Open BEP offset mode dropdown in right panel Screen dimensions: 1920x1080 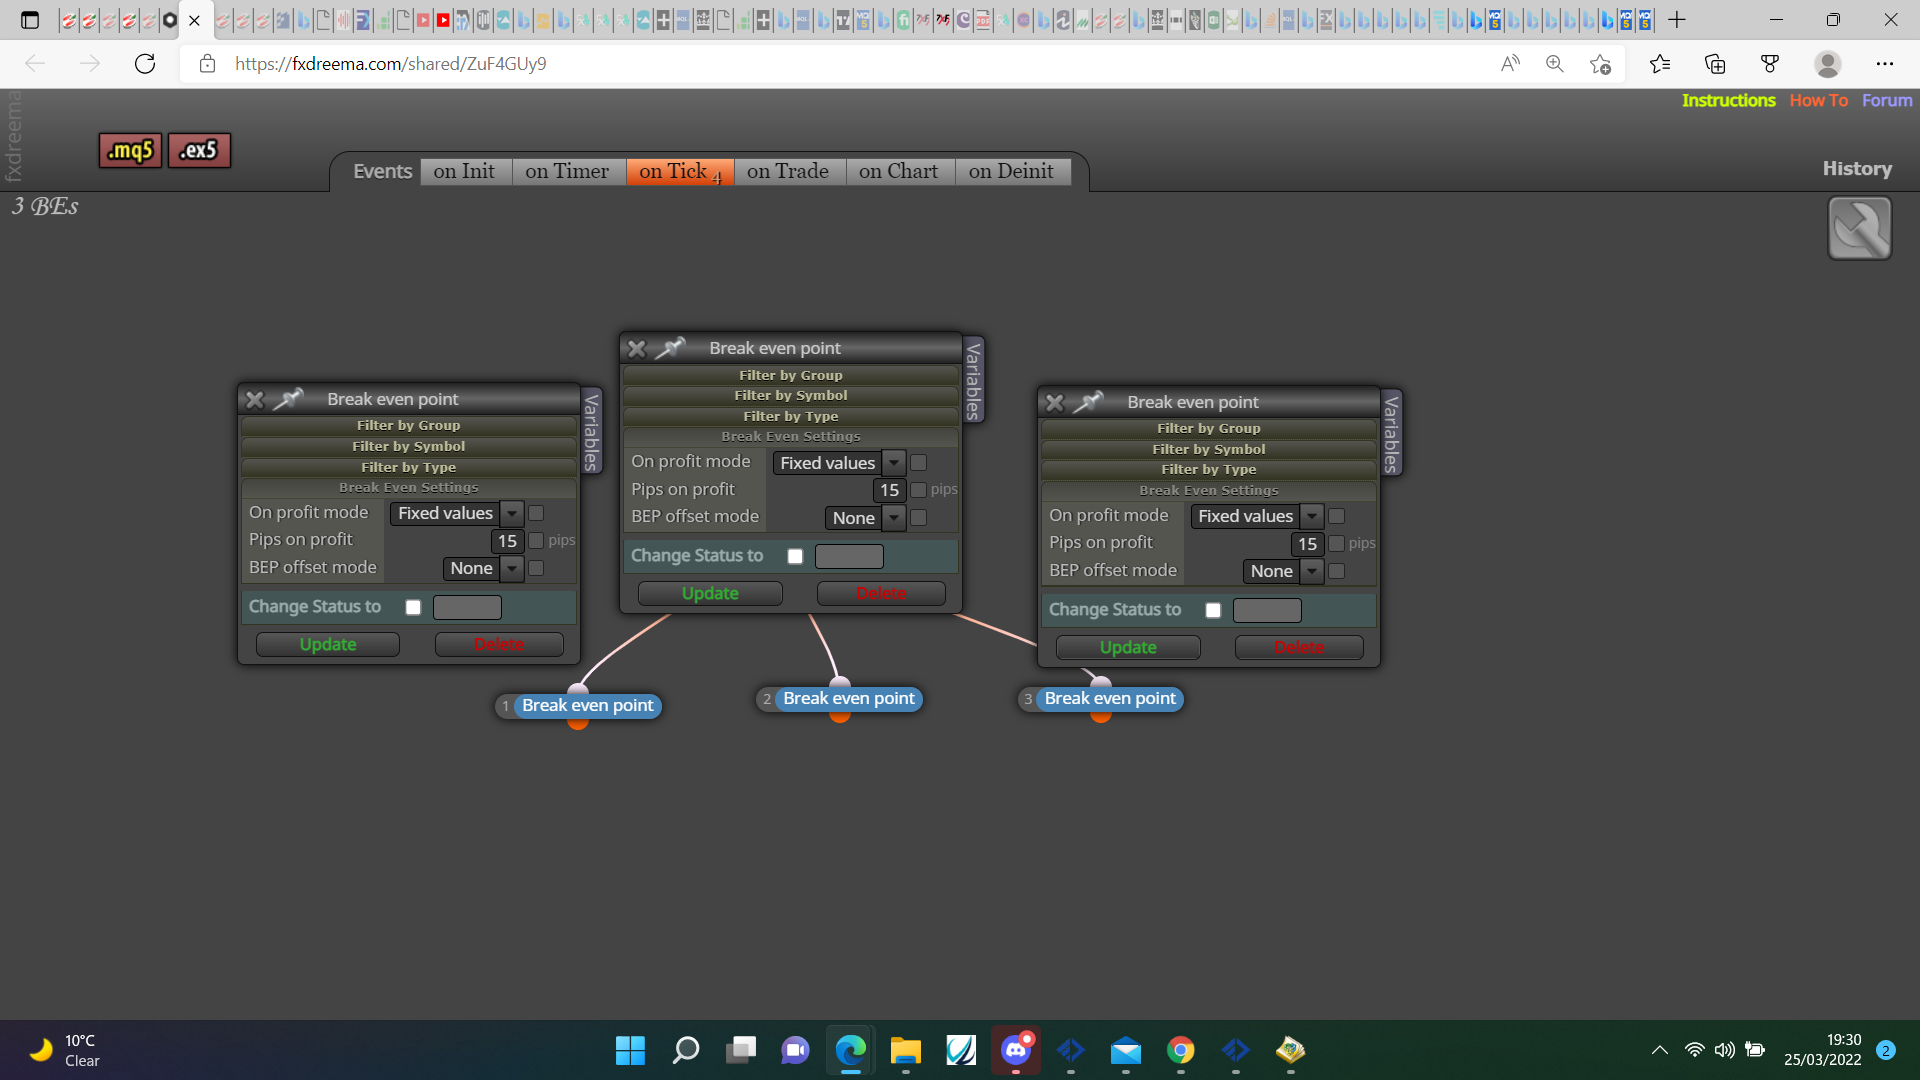point(1283,571)
